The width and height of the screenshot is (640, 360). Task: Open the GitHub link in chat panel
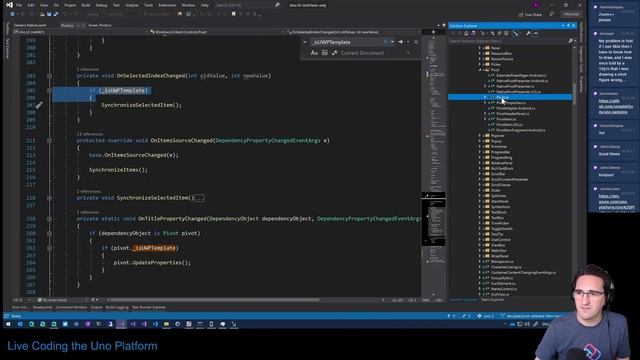(616, 106)
